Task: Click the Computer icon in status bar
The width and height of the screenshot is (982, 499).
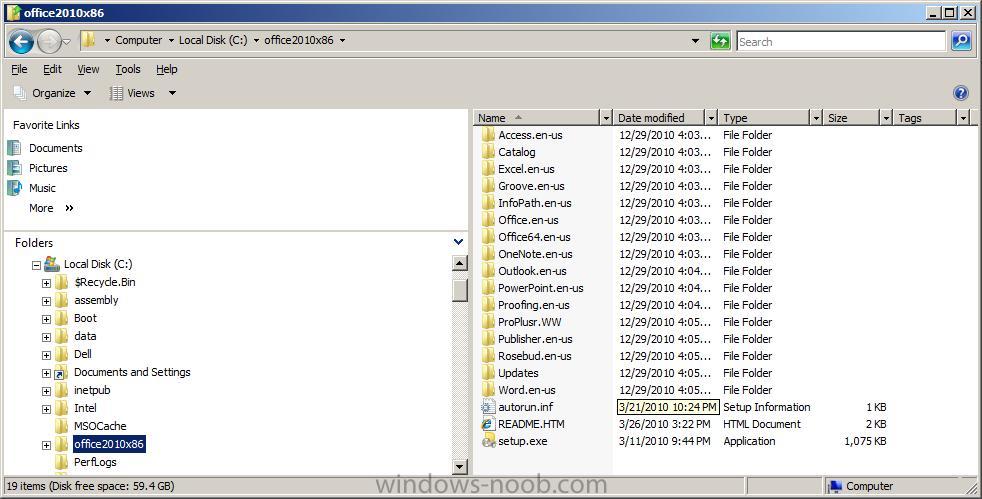Action: 834,486
